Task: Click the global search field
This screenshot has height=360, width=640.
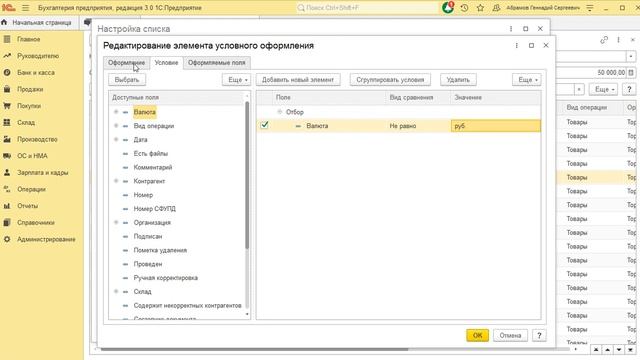Action: click(x=367, y=8)
